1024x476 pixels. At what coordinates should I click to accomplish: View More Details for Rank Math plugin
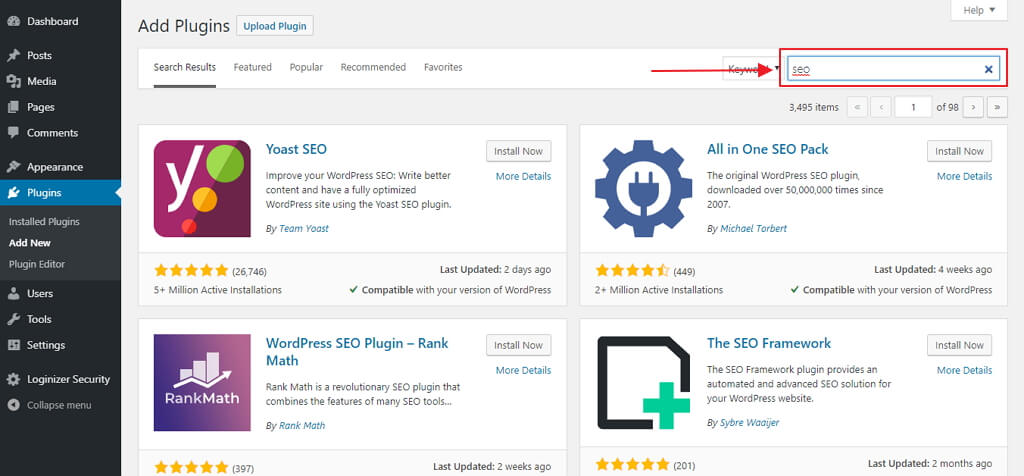tap(523, 370)
